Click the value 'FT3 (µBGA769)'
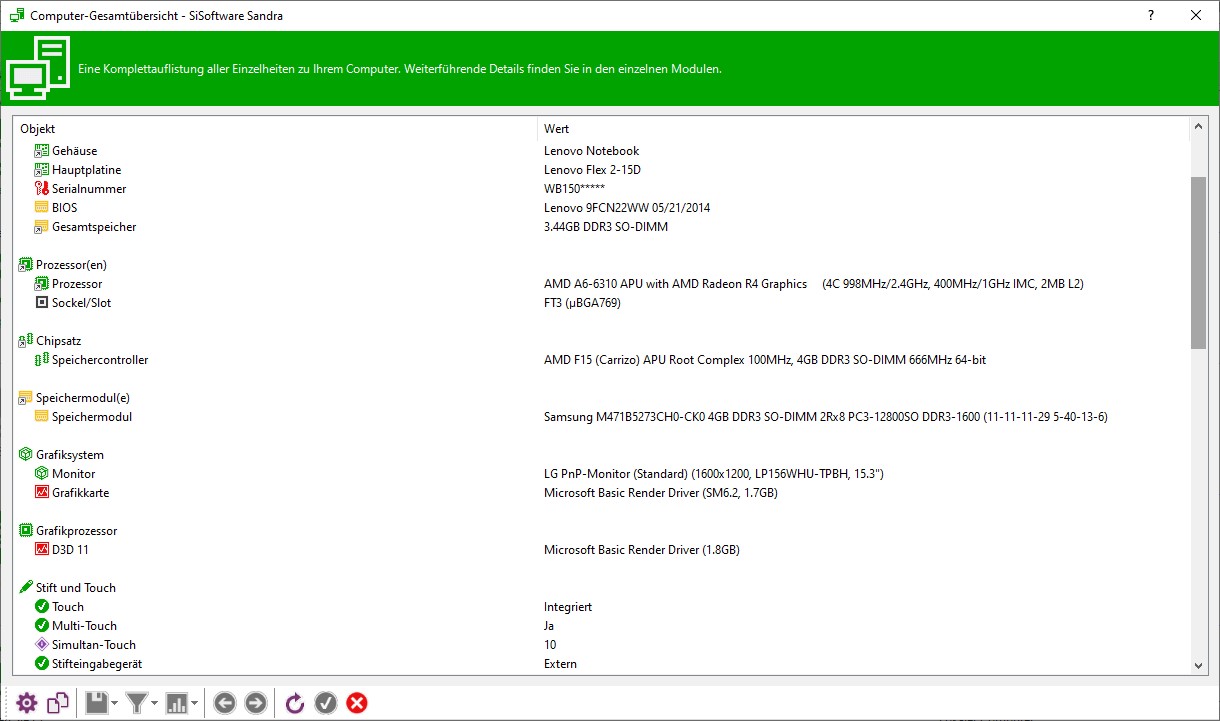 click(582, 303)
